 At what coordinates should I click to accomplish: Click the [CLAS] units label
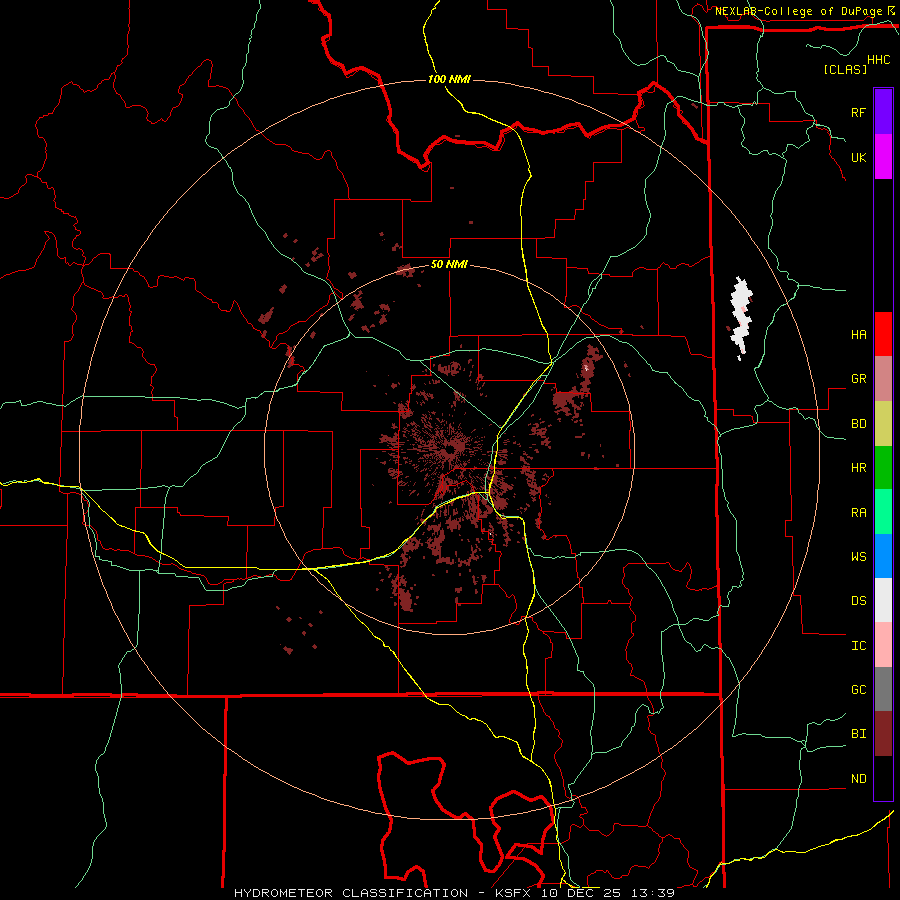845,69
